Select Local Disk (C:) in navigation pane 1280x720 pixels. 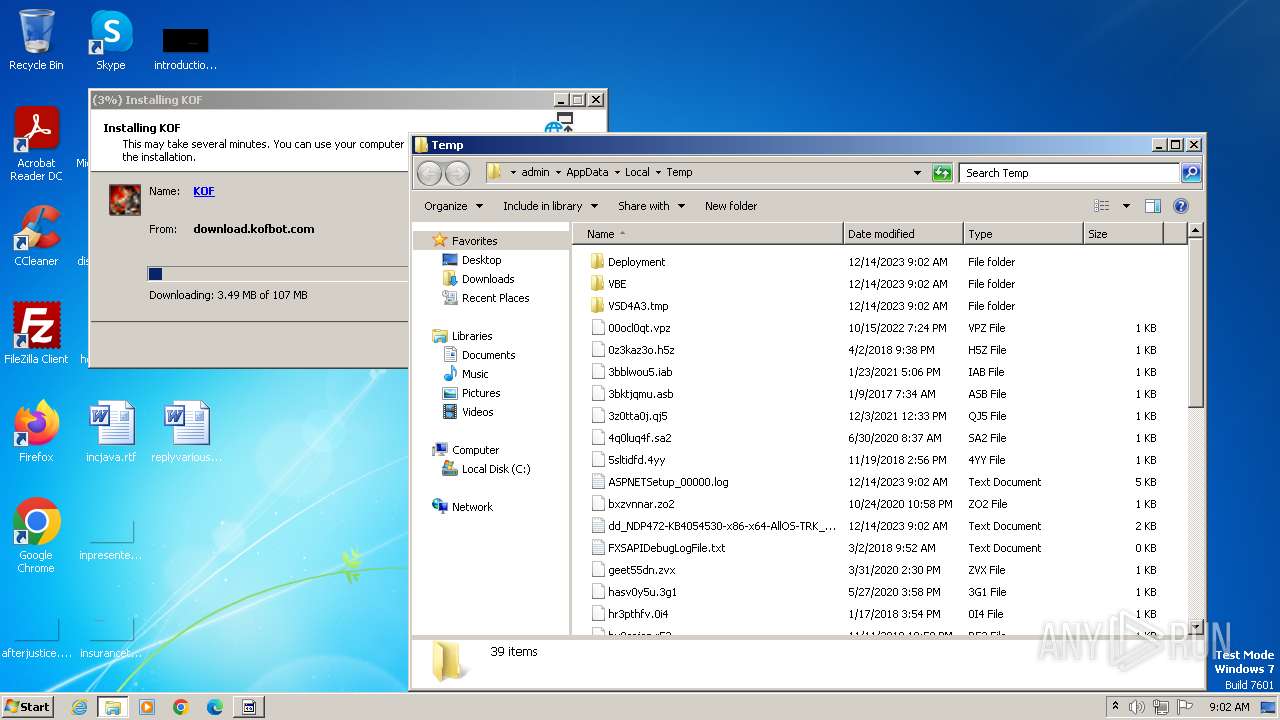pos(496,469)
